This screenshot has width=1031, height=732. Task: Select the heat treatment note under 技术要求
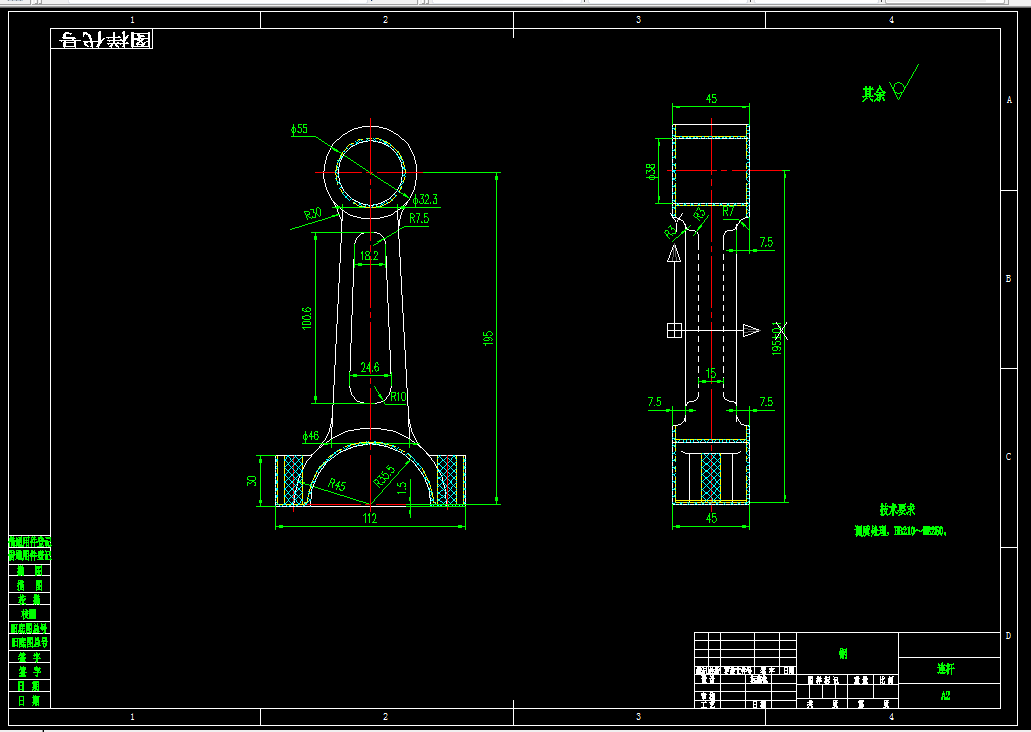[901, 531]
